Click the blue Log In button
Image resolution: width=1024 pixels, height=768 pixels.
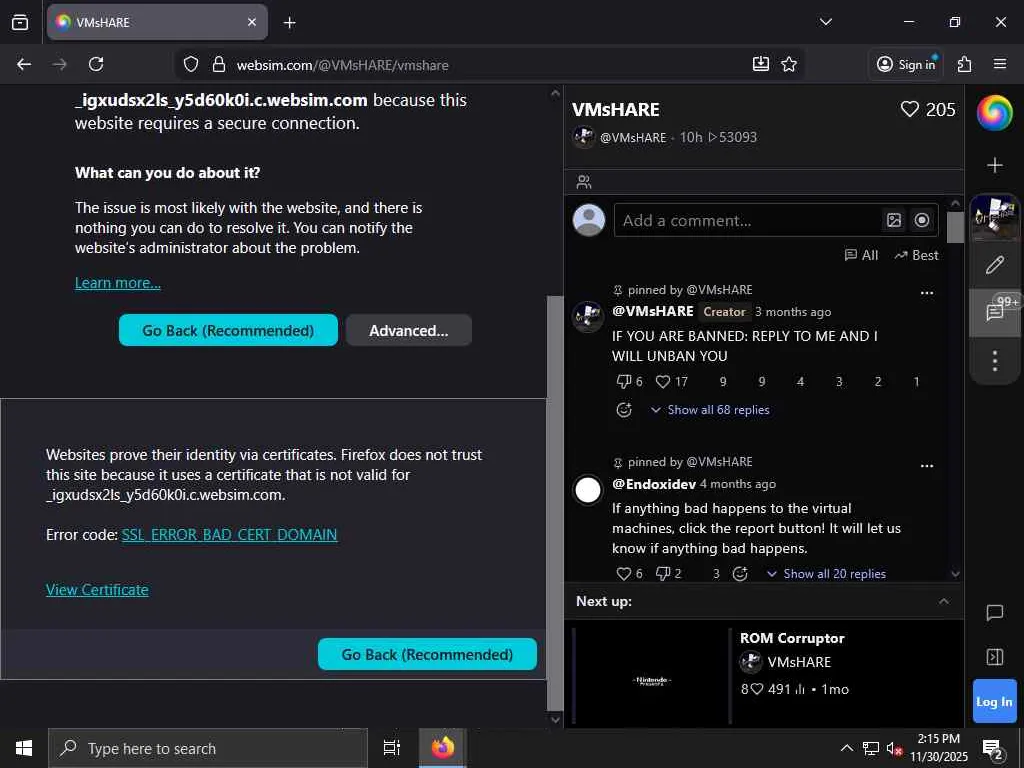[x=994, y=701]
